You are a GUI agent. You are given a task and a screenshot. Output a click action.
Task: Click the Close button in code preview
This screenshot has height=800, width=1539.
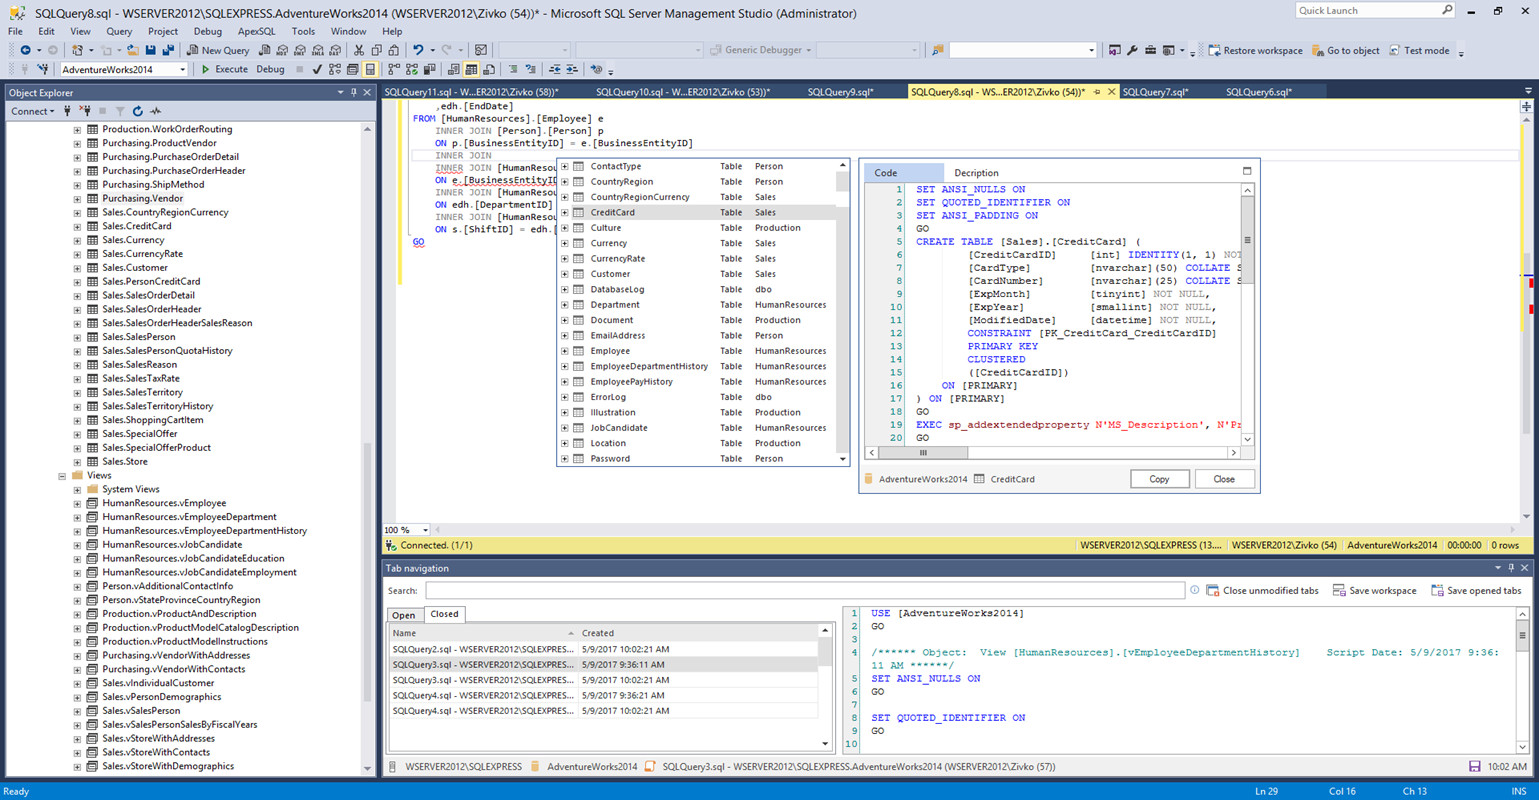tap(1224, 479)
